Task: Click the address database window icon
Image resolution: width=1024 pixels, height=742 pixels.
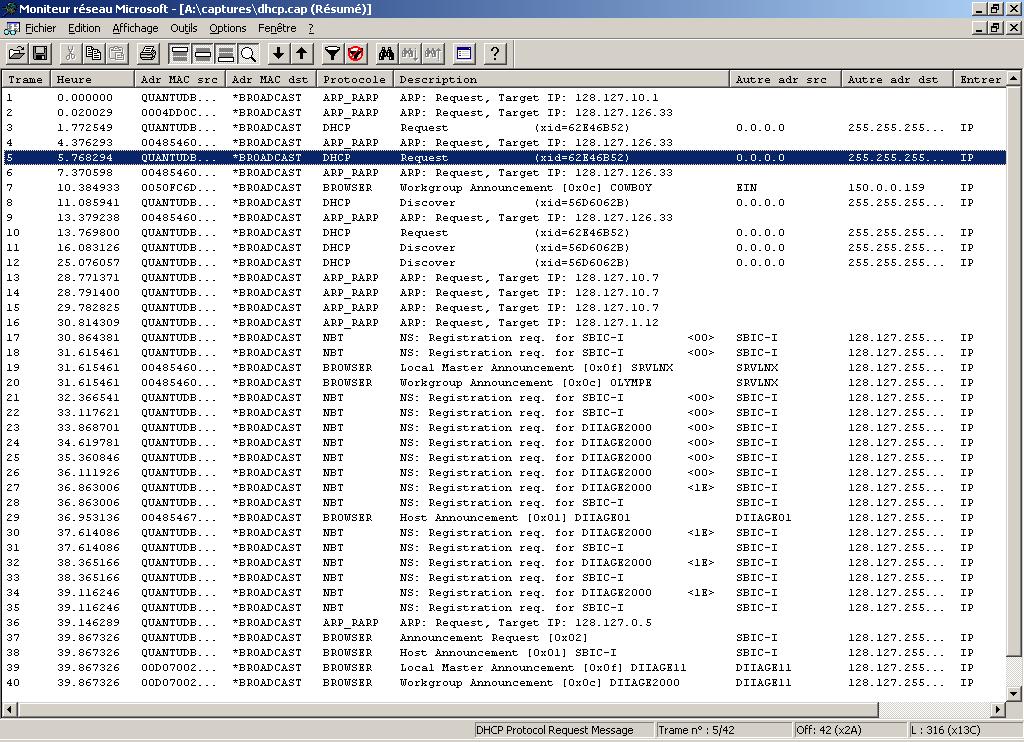Action: (x=464, y=54)
